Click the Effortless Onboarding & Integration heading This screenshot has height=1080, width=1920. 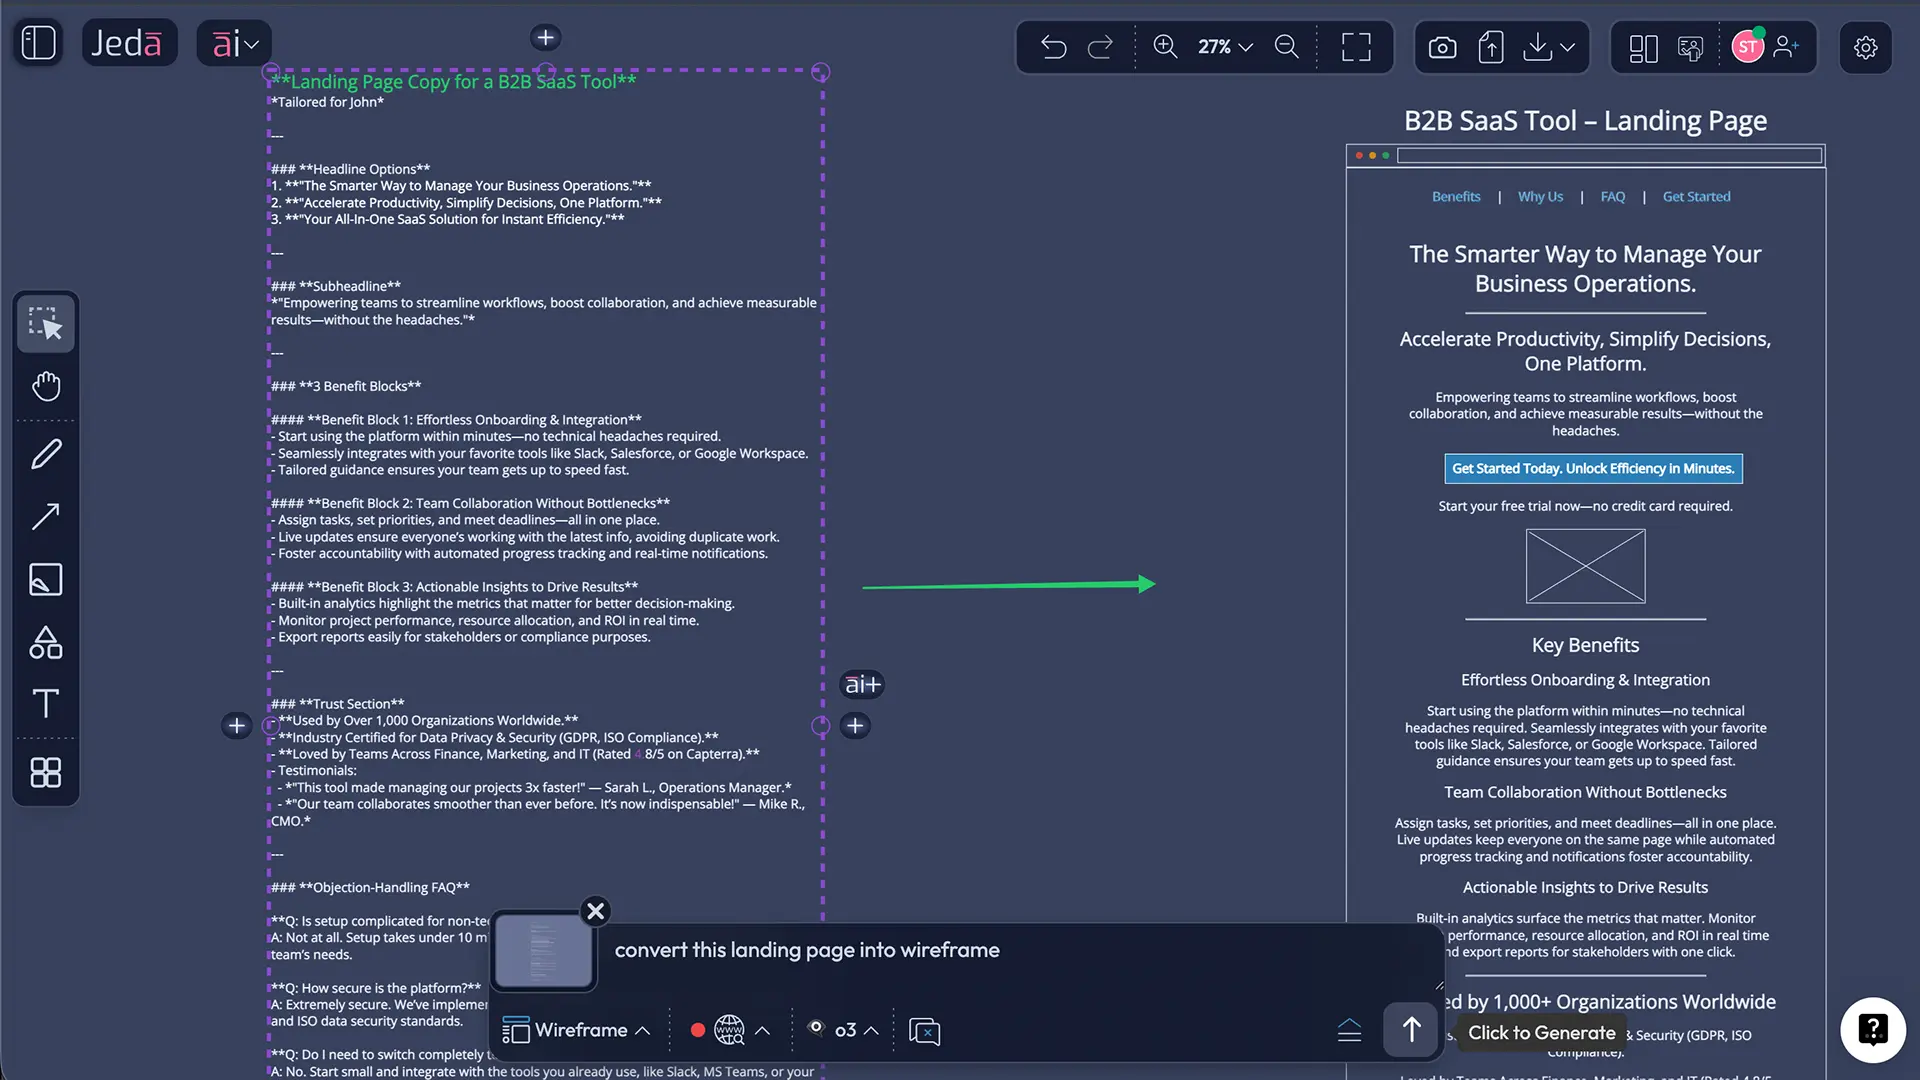1585,680
